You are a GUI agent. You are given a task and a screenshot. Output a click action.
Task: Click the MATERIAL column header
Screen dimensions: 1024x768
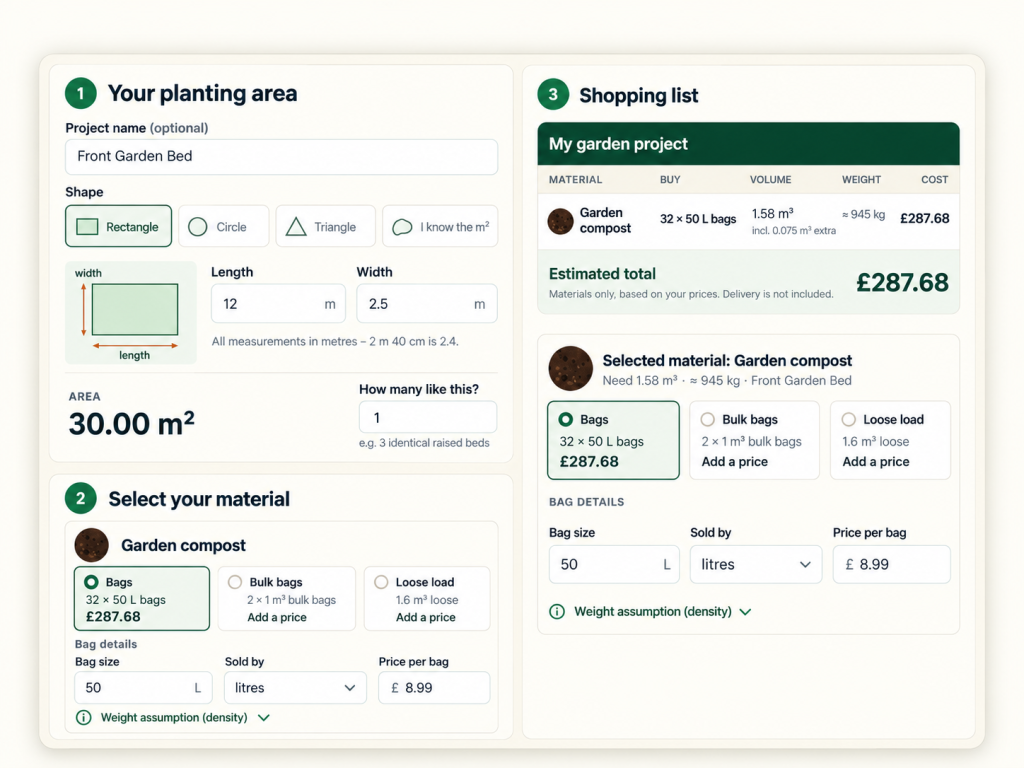coord(575,180)
